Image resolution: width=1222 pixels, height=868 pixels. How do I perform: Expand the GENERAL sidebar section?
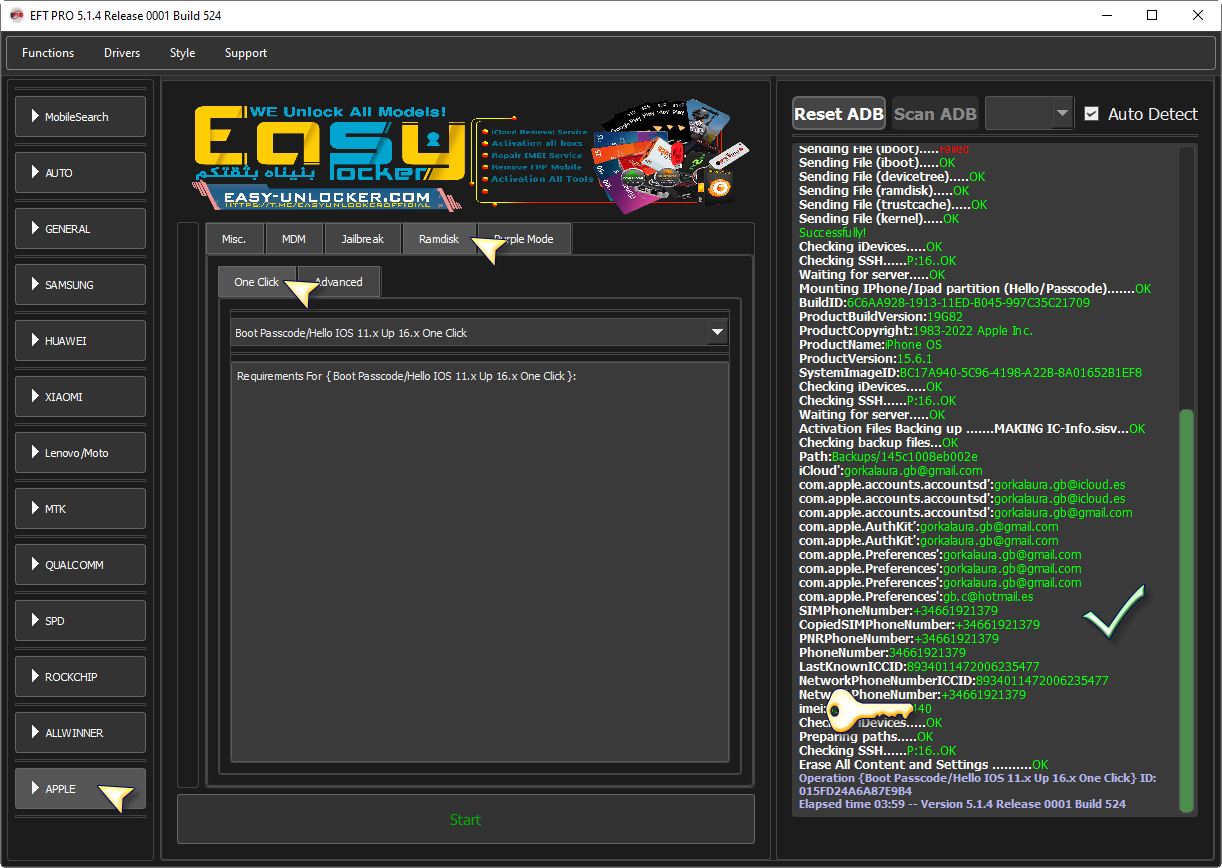tap(81, 229)
